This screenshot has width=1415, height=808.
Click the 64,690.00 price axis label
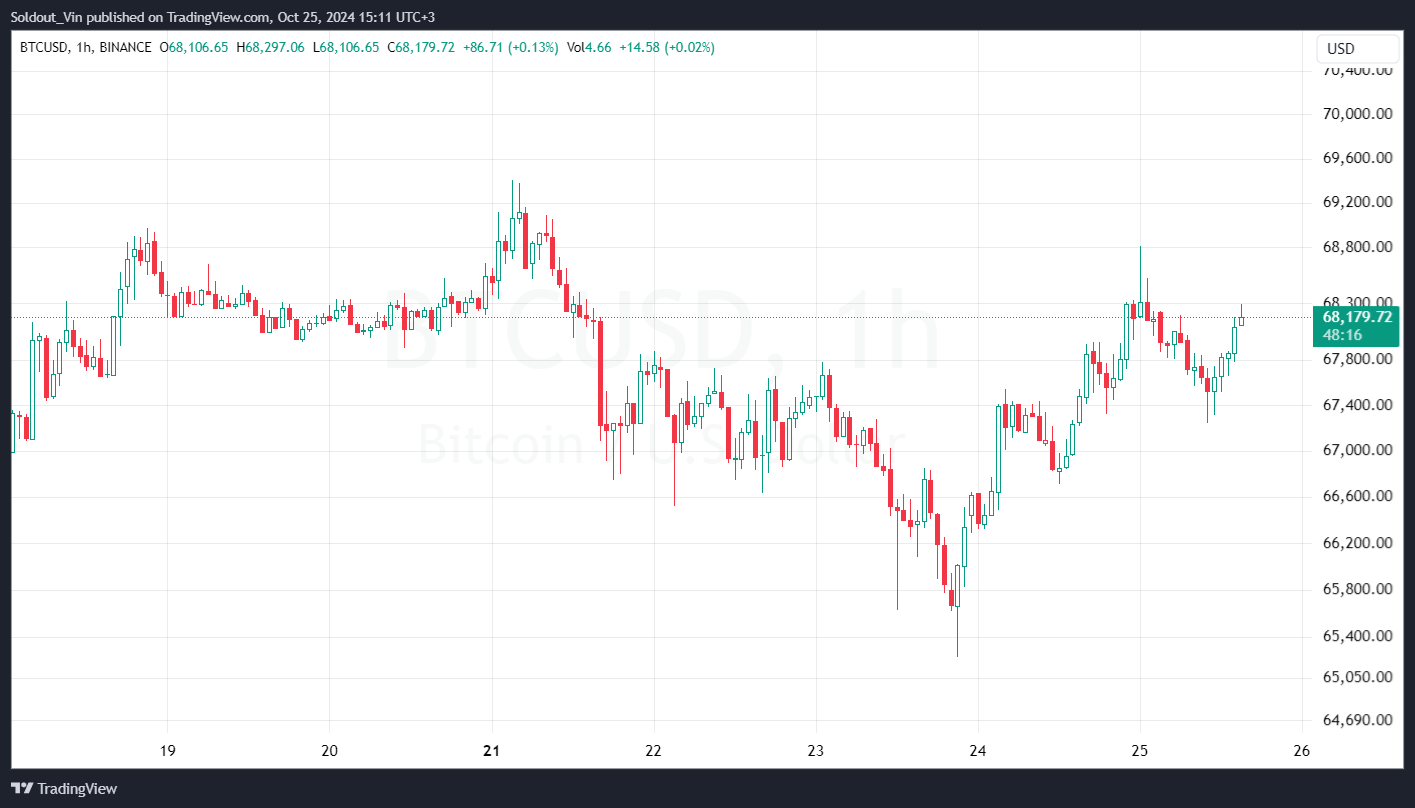[x=1358, y=720]
